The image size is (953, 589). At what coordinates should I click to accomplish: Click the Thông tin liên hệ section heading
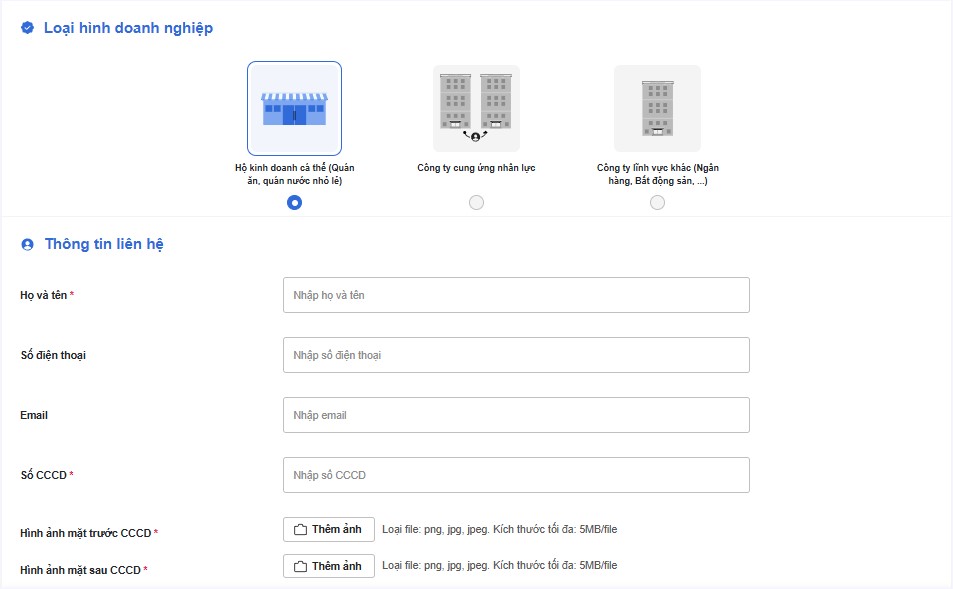click(x=104, y=244)
